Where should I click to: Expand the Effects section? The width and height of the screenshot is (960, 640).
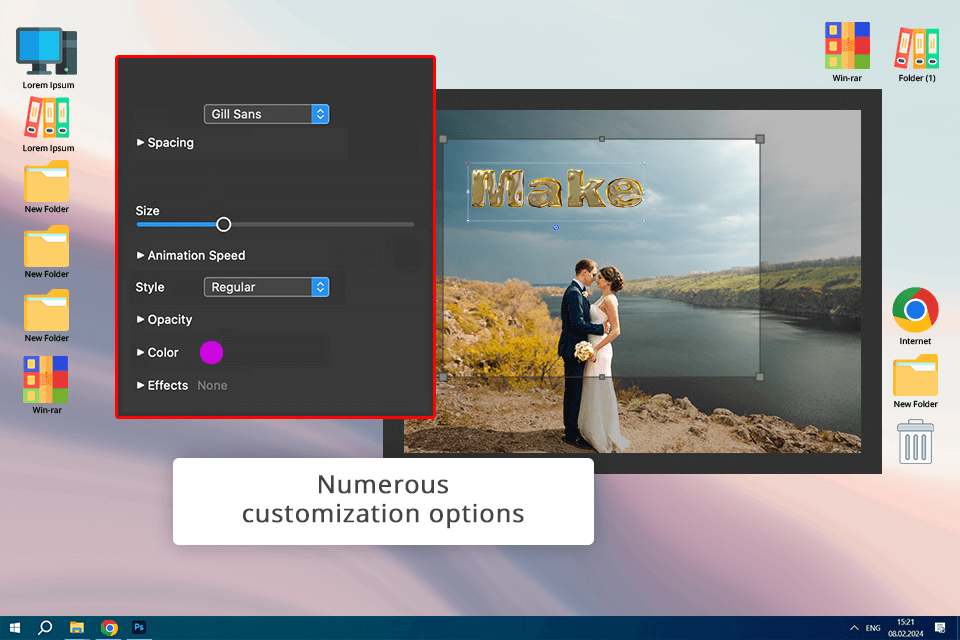coord(162,385)
